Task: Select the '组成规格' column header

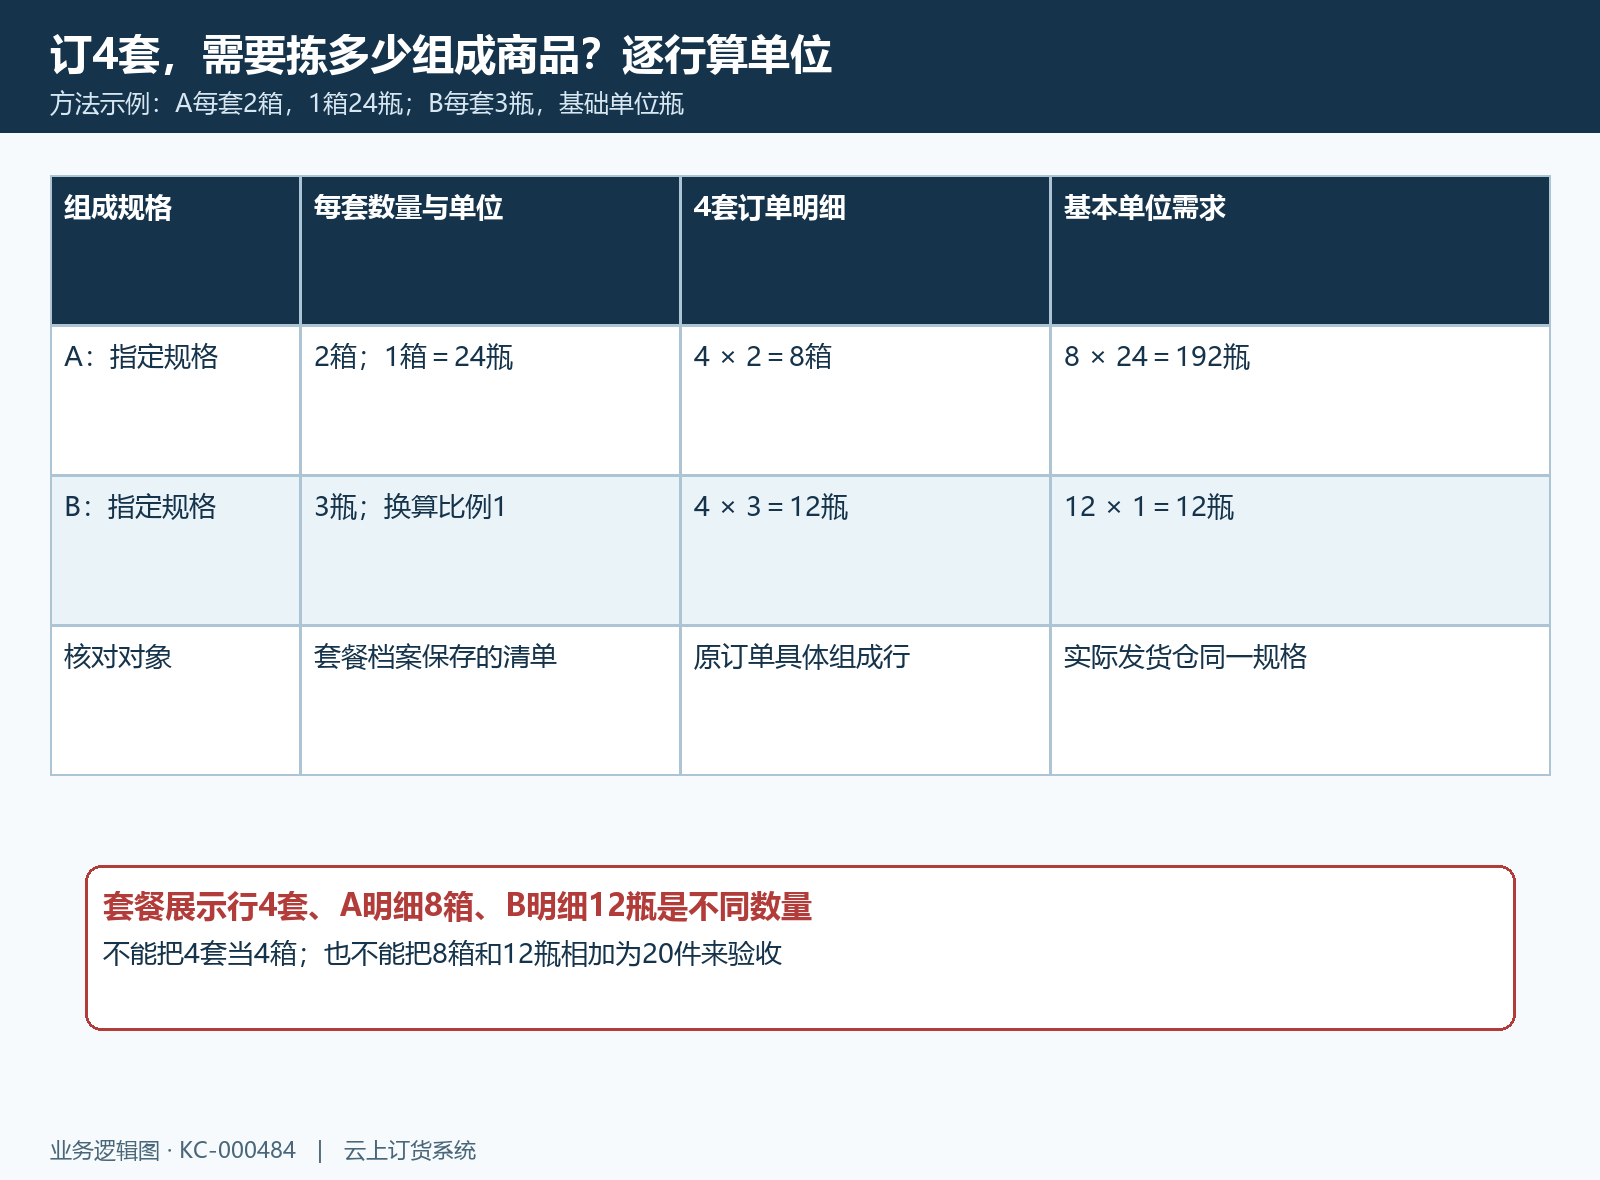Action: click(x=176, y=251)
